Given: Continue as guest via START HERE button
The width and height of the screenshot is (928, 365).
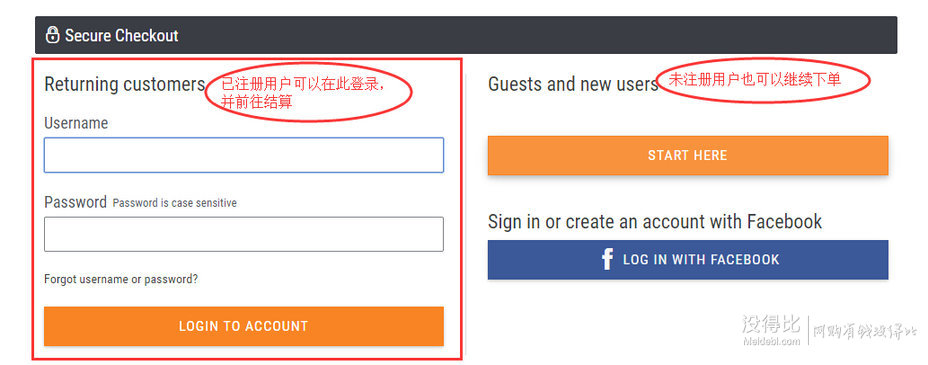Looking at the screenshot, I should 688,156.
